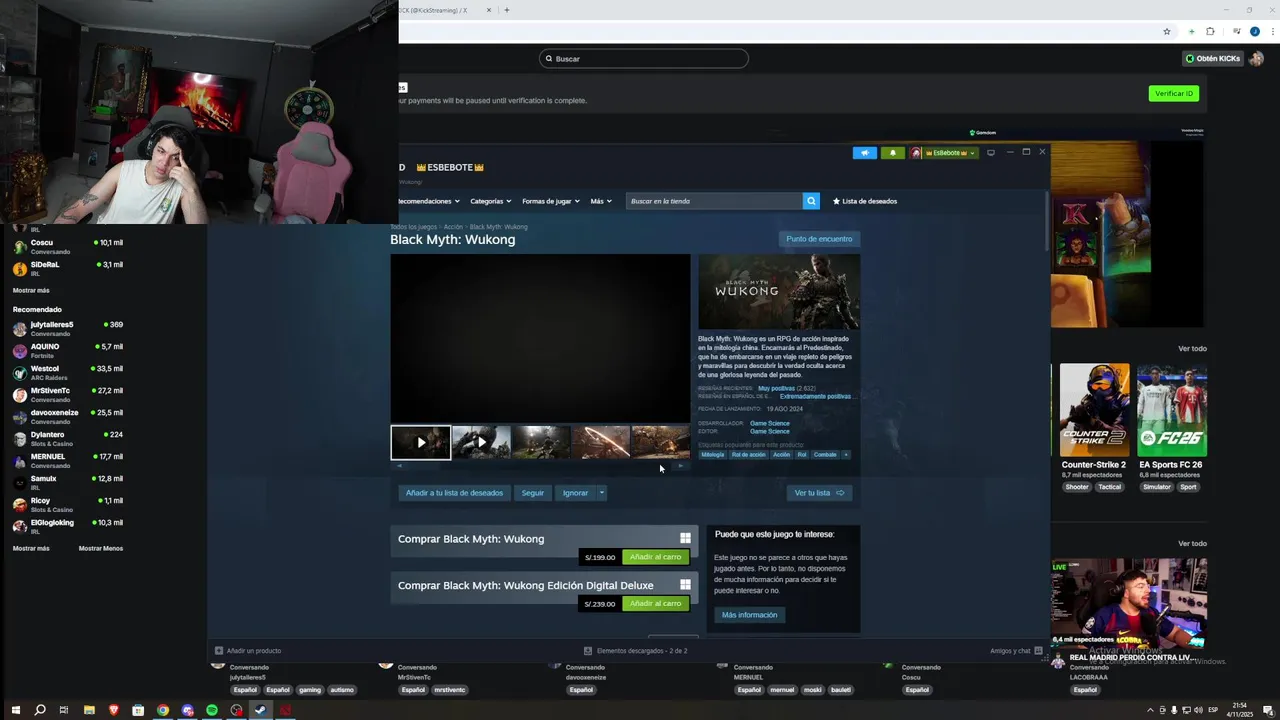Open the 'Punto de encuentro' community hub
Image resolution: width=1280 pixels, height=720 pixels.
tap(819, 239)
